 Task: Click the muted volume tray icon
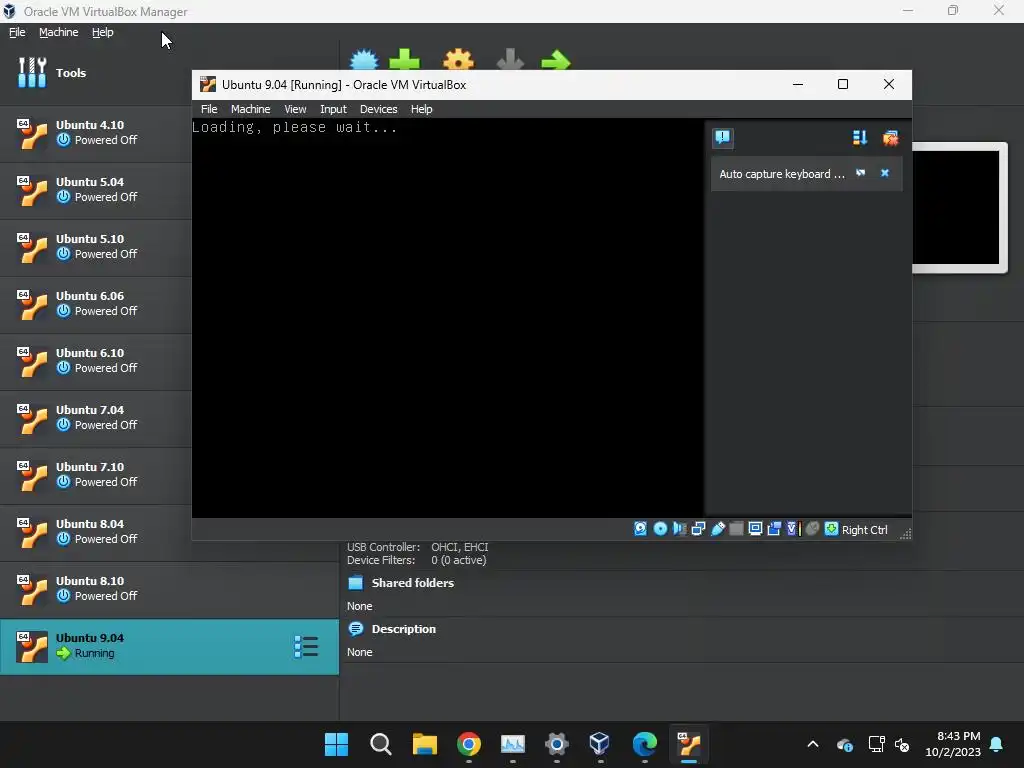902,744
